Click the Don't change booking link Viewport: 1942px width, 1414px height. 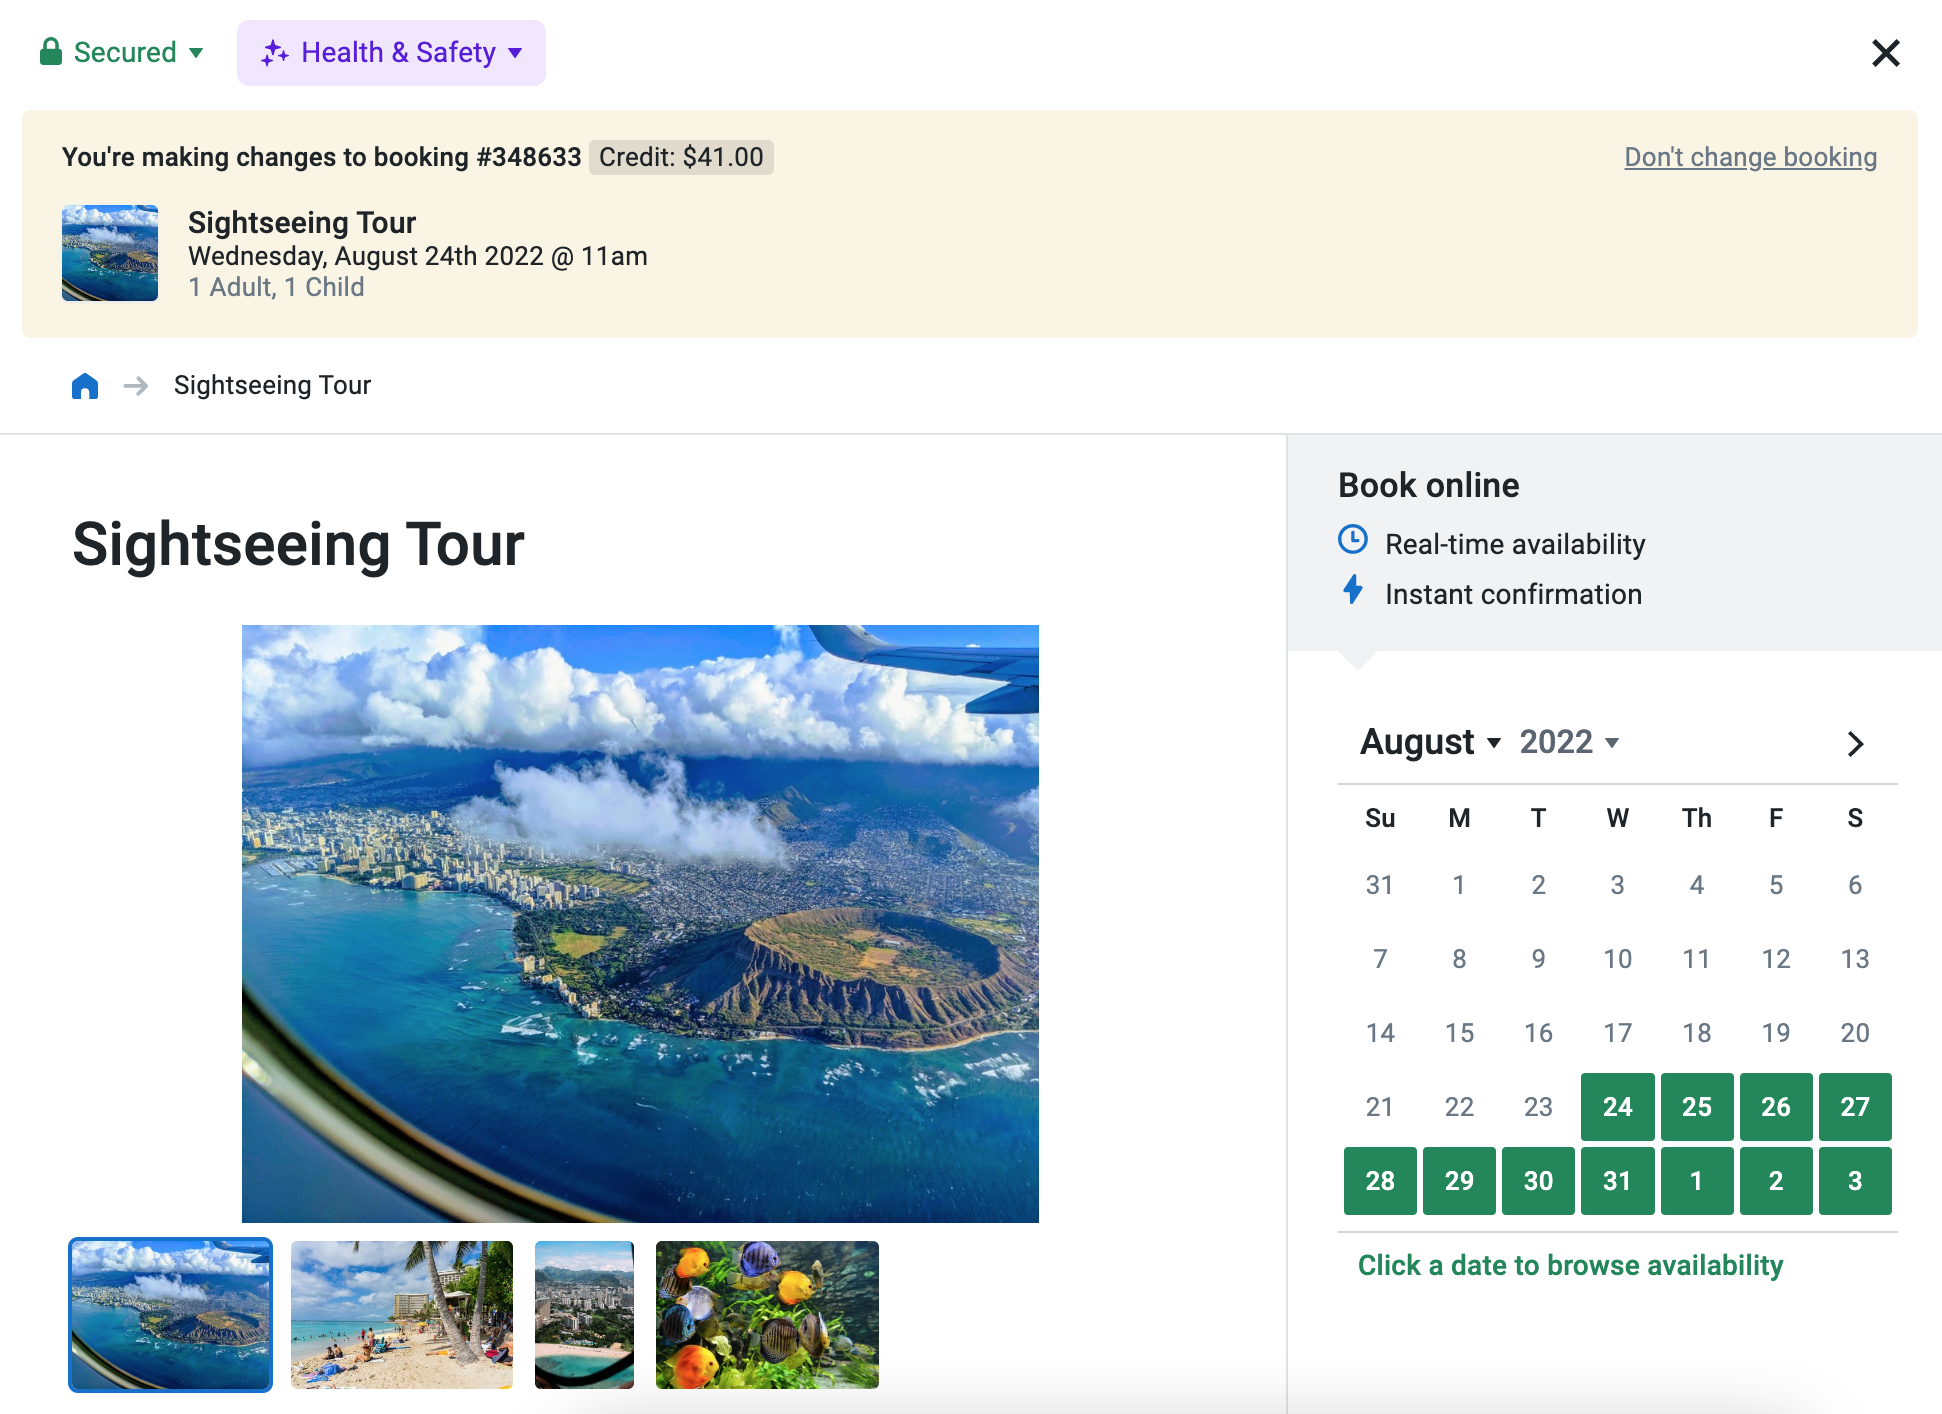click(x=1750, y=157)
